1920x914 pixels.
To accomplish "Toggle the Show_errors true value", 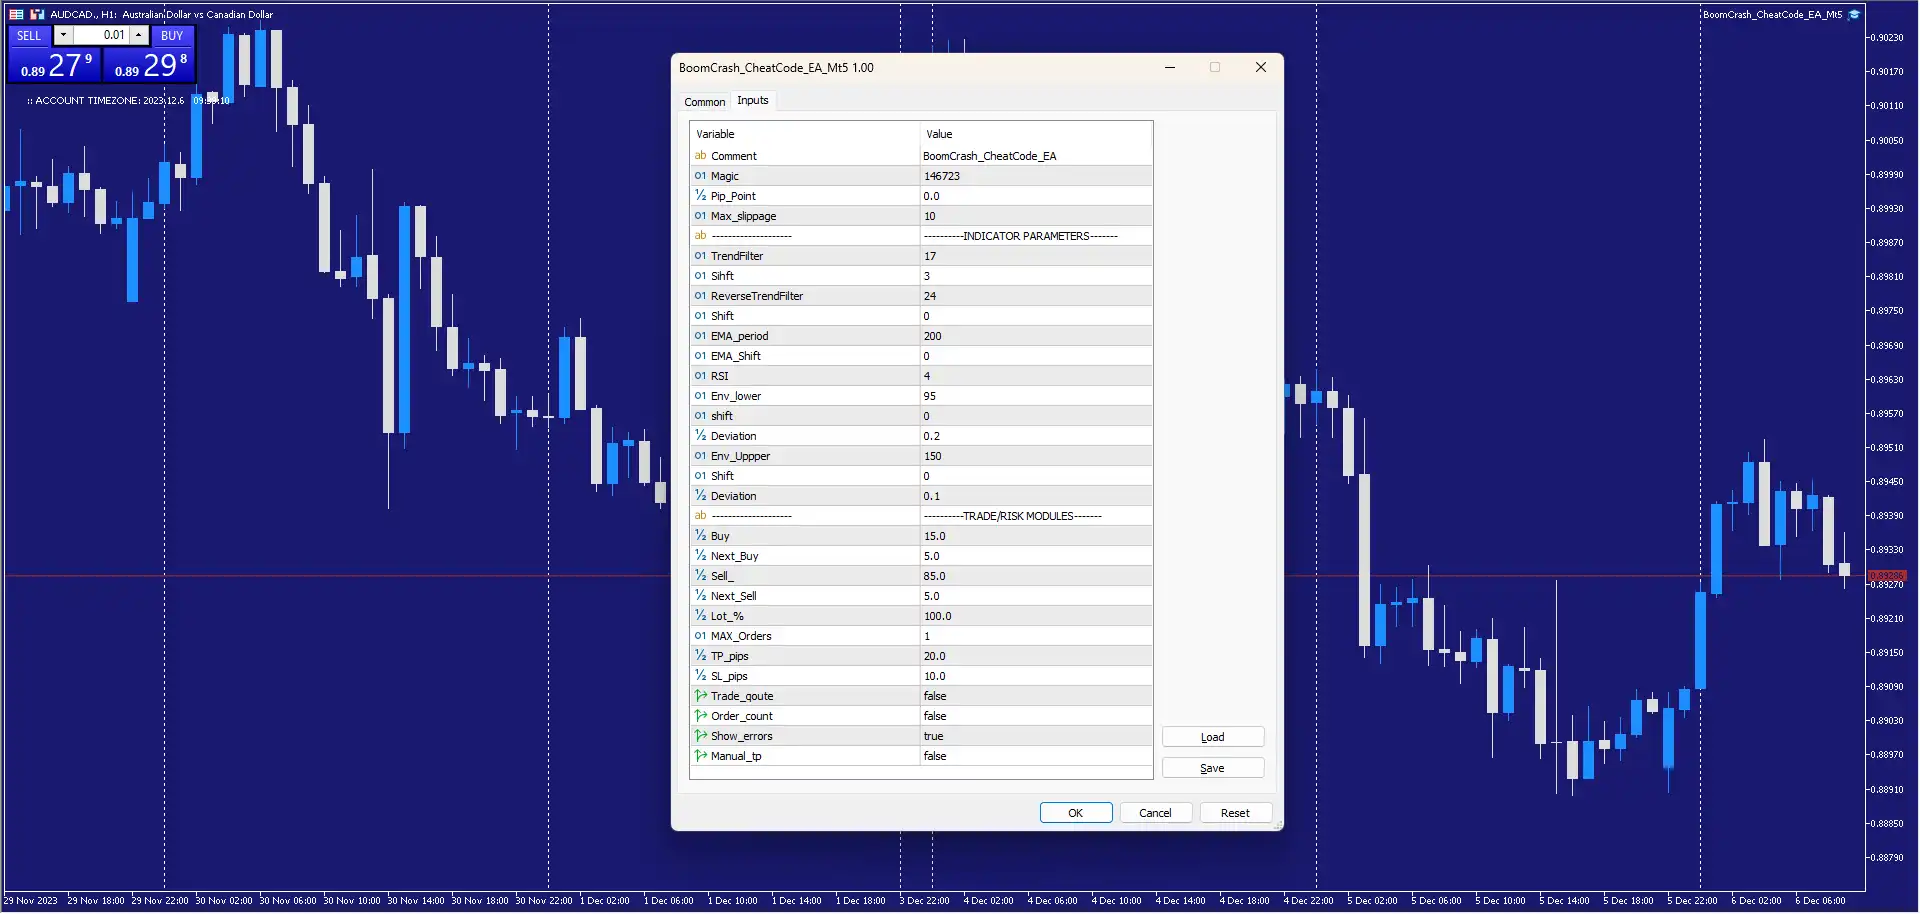I will (1035, 736).
